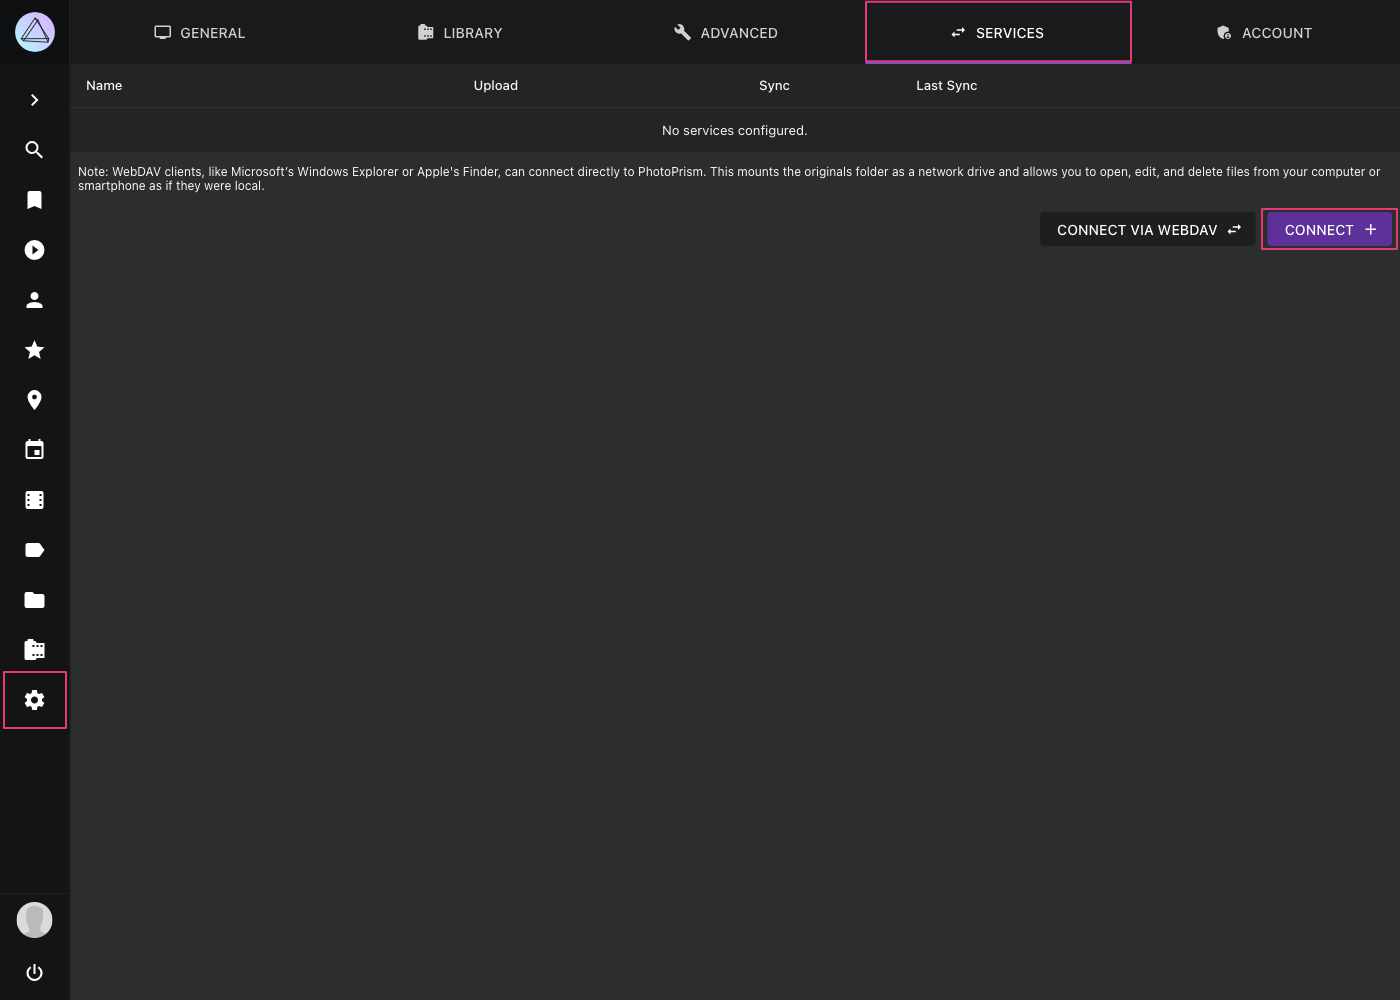Open the Library settings tab
Viewport: 1400px width, 1000px height.
459,32
